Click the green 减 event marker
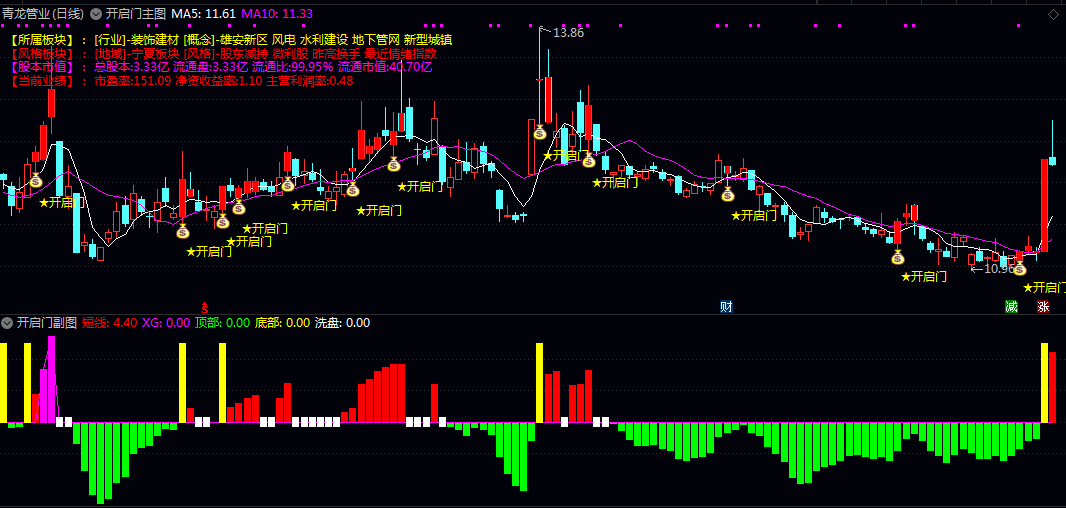Viewport: 1066px width, 508px height. [x=1012, y=306]
